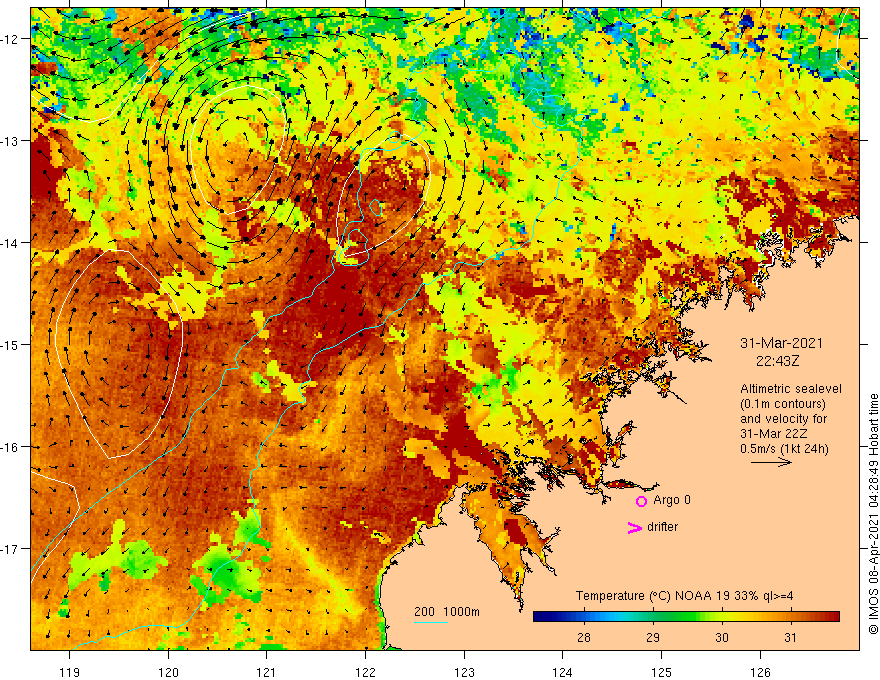Screen dimensions: 880x680
Task: Click the IMOS copyright timestamp text
Action: click(873, 514)
